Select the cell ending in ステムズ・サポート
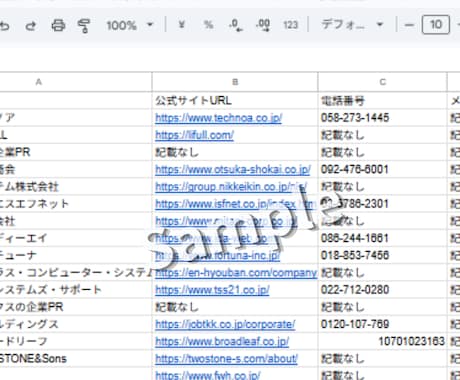 (76, 290)
